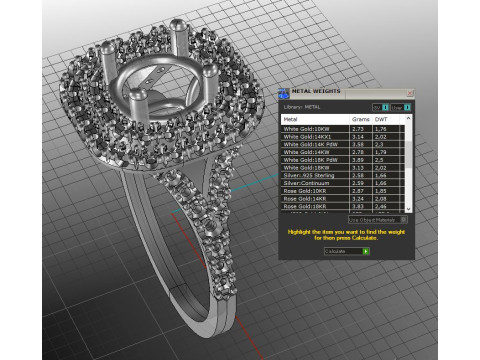Screen dimensions: 480x360
Task: Select the White Gold:14K PdW row
Action: click(343, 144)
